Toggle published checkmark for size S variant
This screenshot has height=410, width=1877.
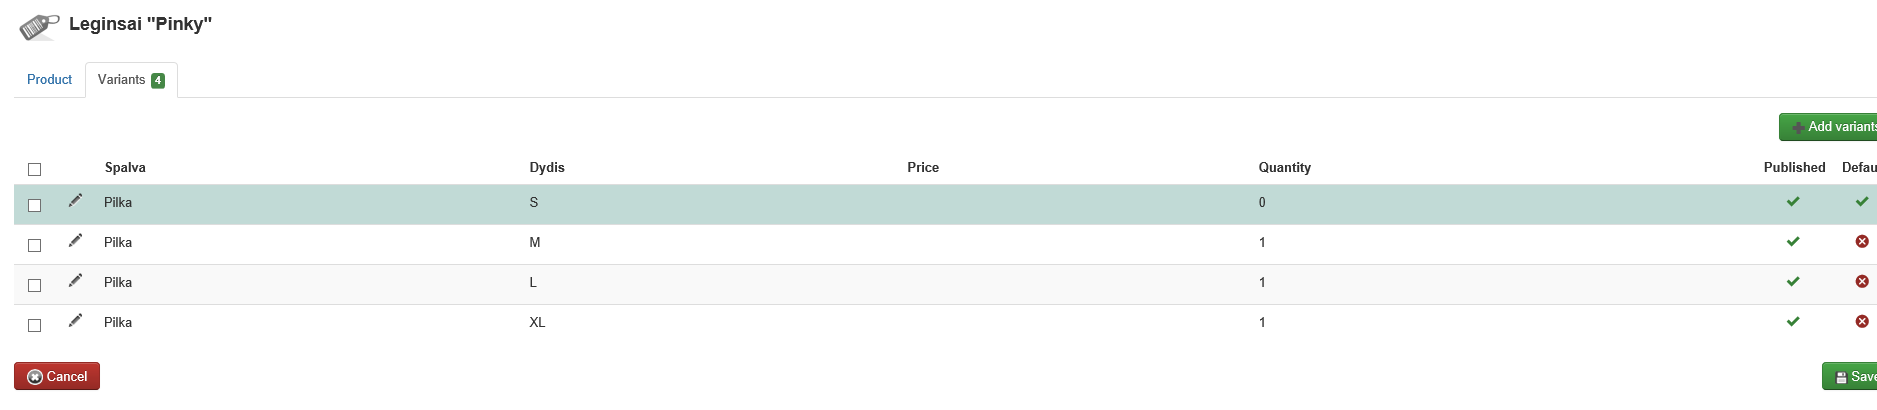click(1793, 202)
